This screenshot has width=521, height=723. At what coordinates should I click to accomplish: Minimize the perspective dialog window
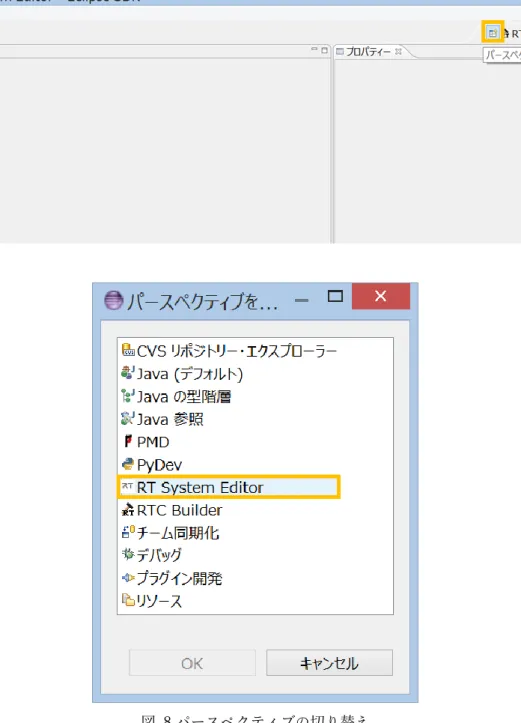[x=302, y=300]
